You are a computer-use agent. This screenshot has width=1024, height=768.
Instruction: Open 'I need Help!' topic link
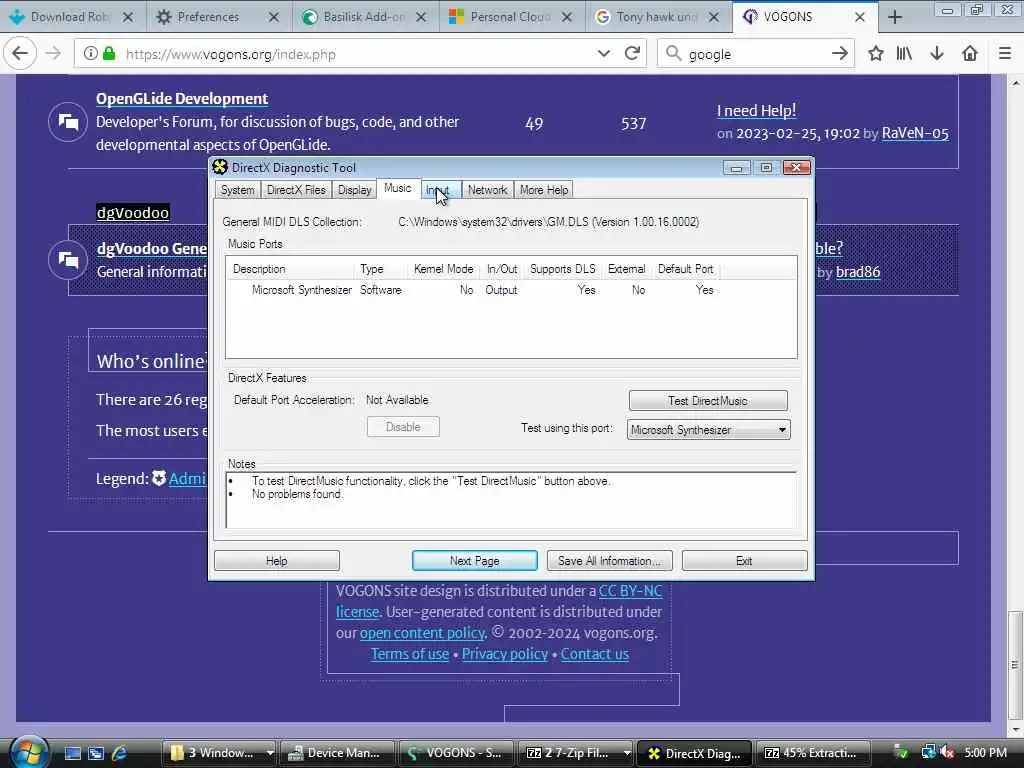point(756,110)
